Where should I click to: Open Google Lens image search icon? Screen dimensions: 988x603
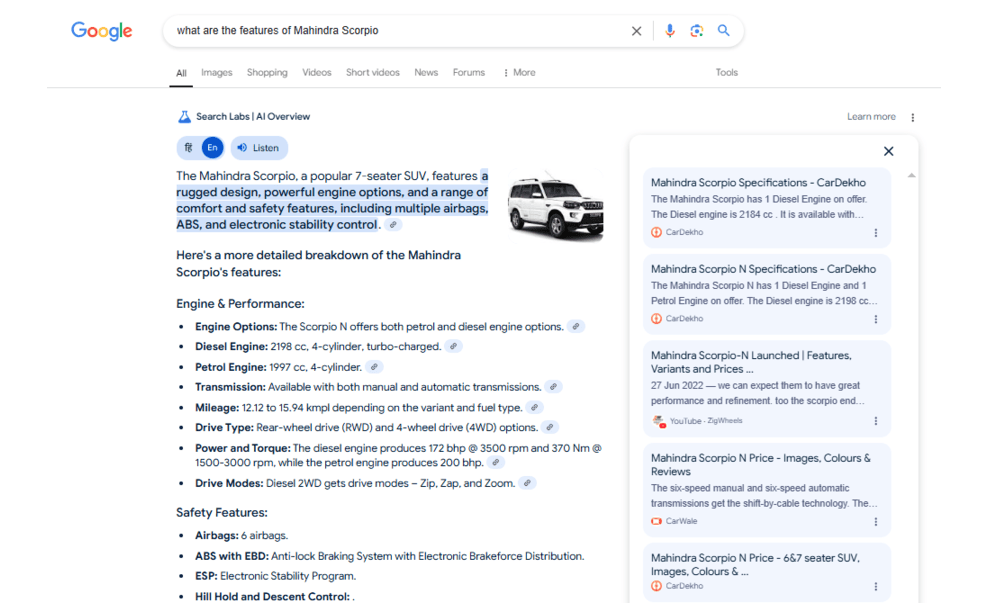(x=697, y=31)
